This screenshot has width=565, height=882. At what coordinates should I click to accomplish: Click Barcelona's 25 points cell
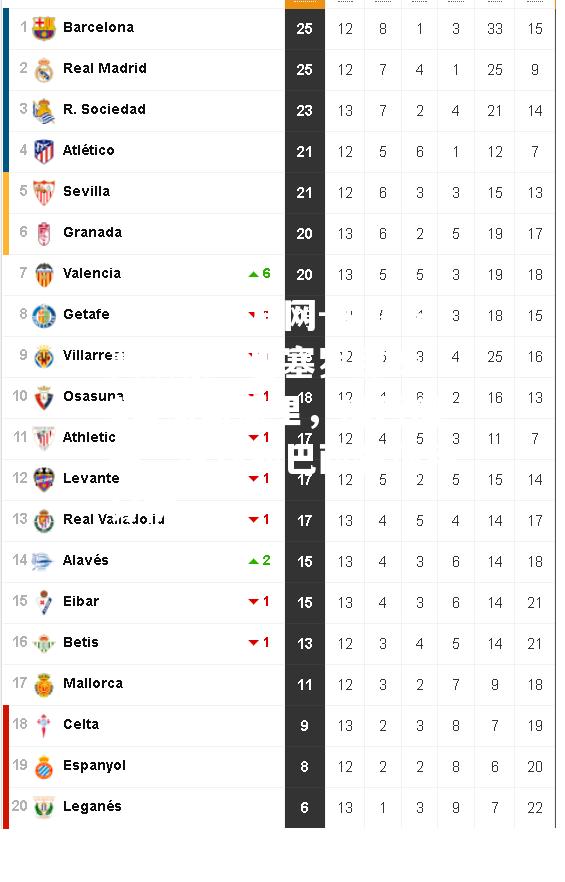pyautogui.click(x=304, y=29)
